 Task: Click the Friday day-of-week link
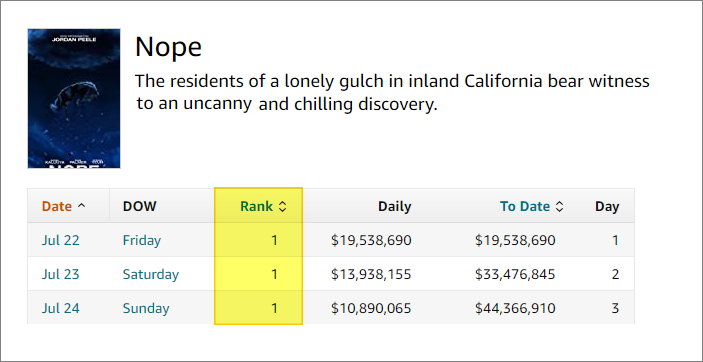click(x=142, y=241)
